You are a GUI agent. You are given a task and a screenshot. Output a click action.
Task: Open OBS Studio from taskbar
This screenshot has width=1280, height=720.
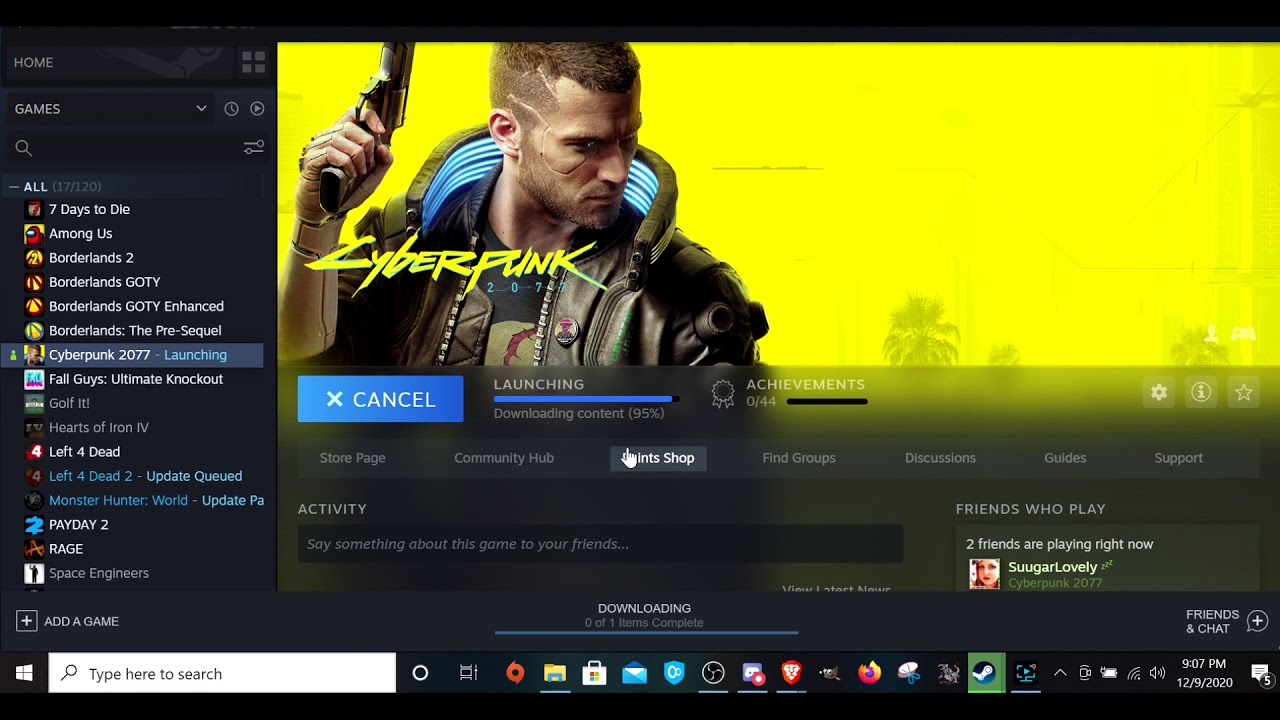pos(713,673)
